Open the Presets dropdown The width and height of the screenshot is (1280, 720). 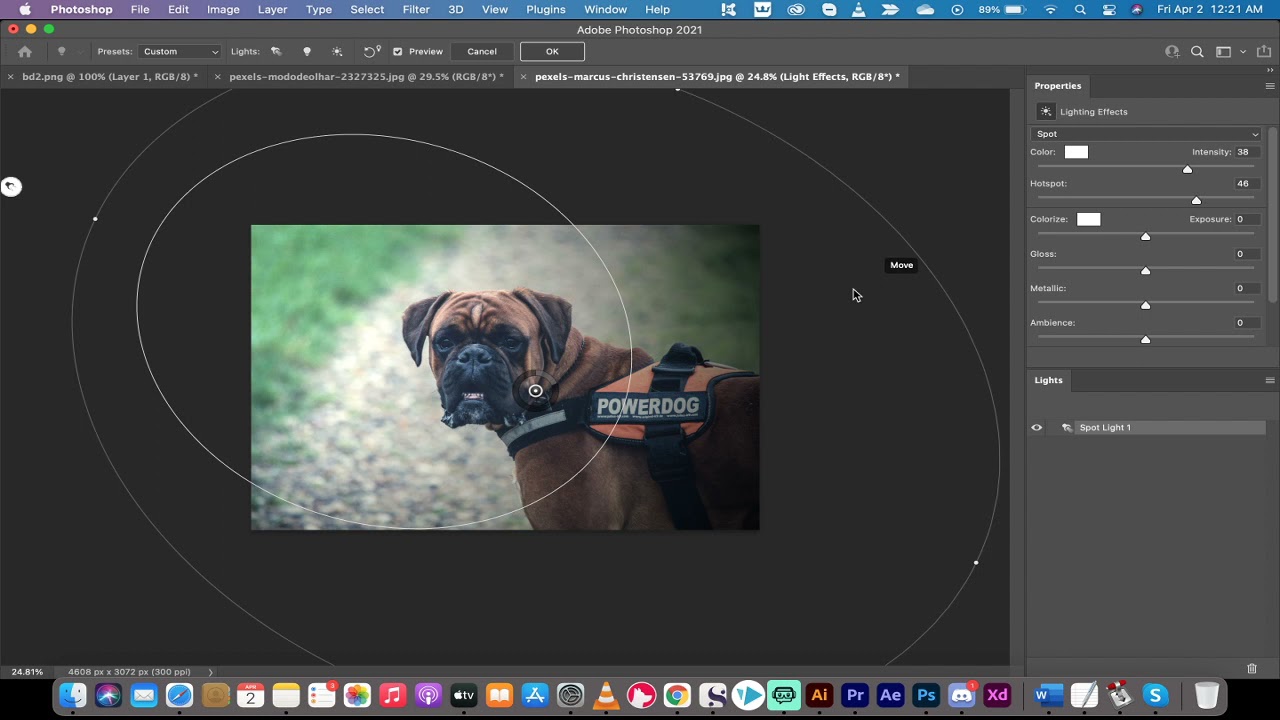point(180,52)
